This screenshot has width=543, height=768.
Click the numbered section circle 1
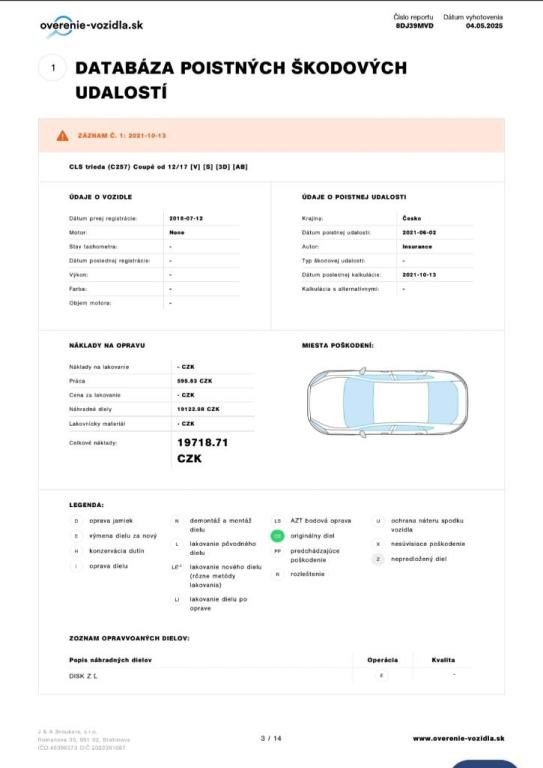[x=53, y=68]
